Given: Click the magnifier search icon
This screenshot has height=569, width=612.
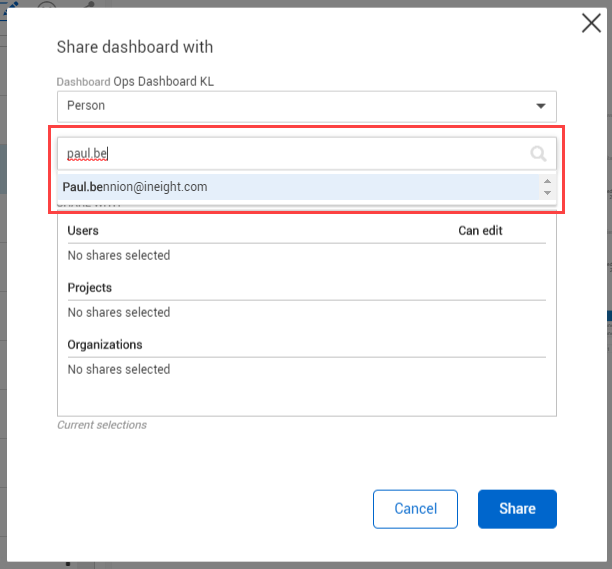Looking at the screenshot, I should click(538, 153).
